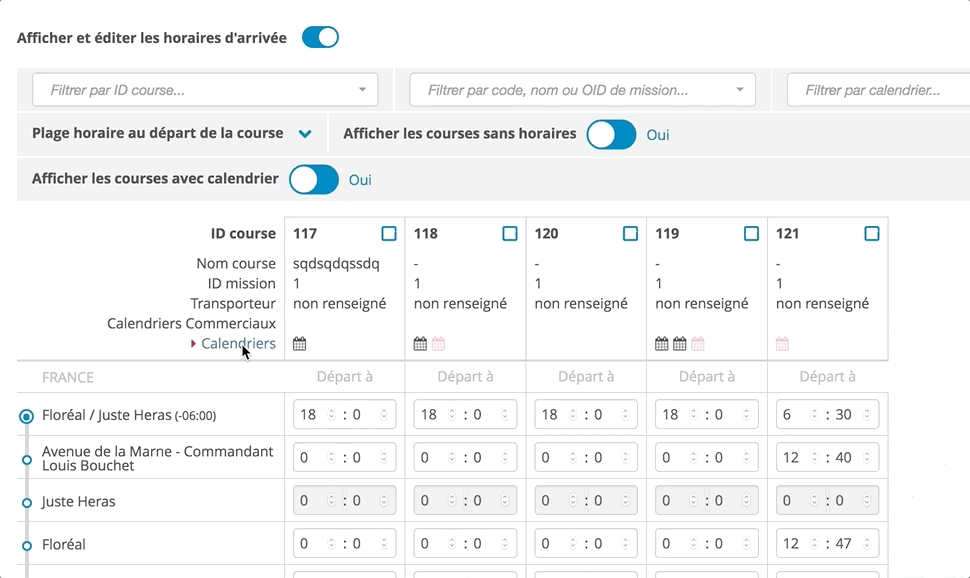Image resolution: width=970 pixels, height=578 pixels.
Task: Click the first calendar icon under course 119
Action: tap(661, 344)
